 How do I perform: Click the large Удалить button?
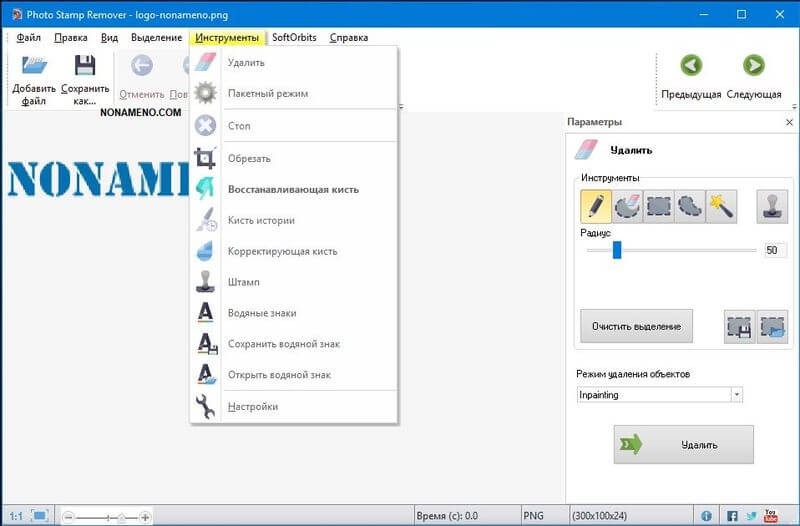click(x=684, y=444)
